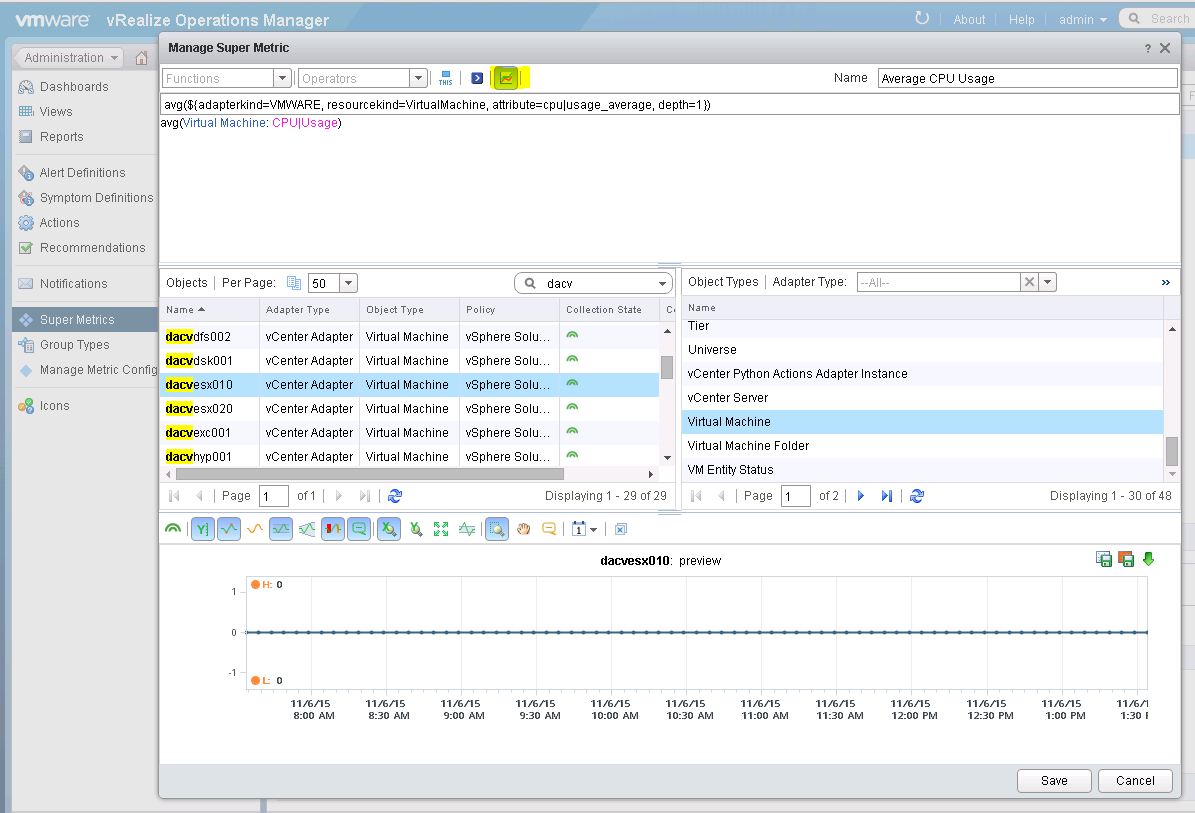The width and height of the screenshot is (1195, 813).
Task: Refresh the Object Types list
Action: [x=917, y=496]
